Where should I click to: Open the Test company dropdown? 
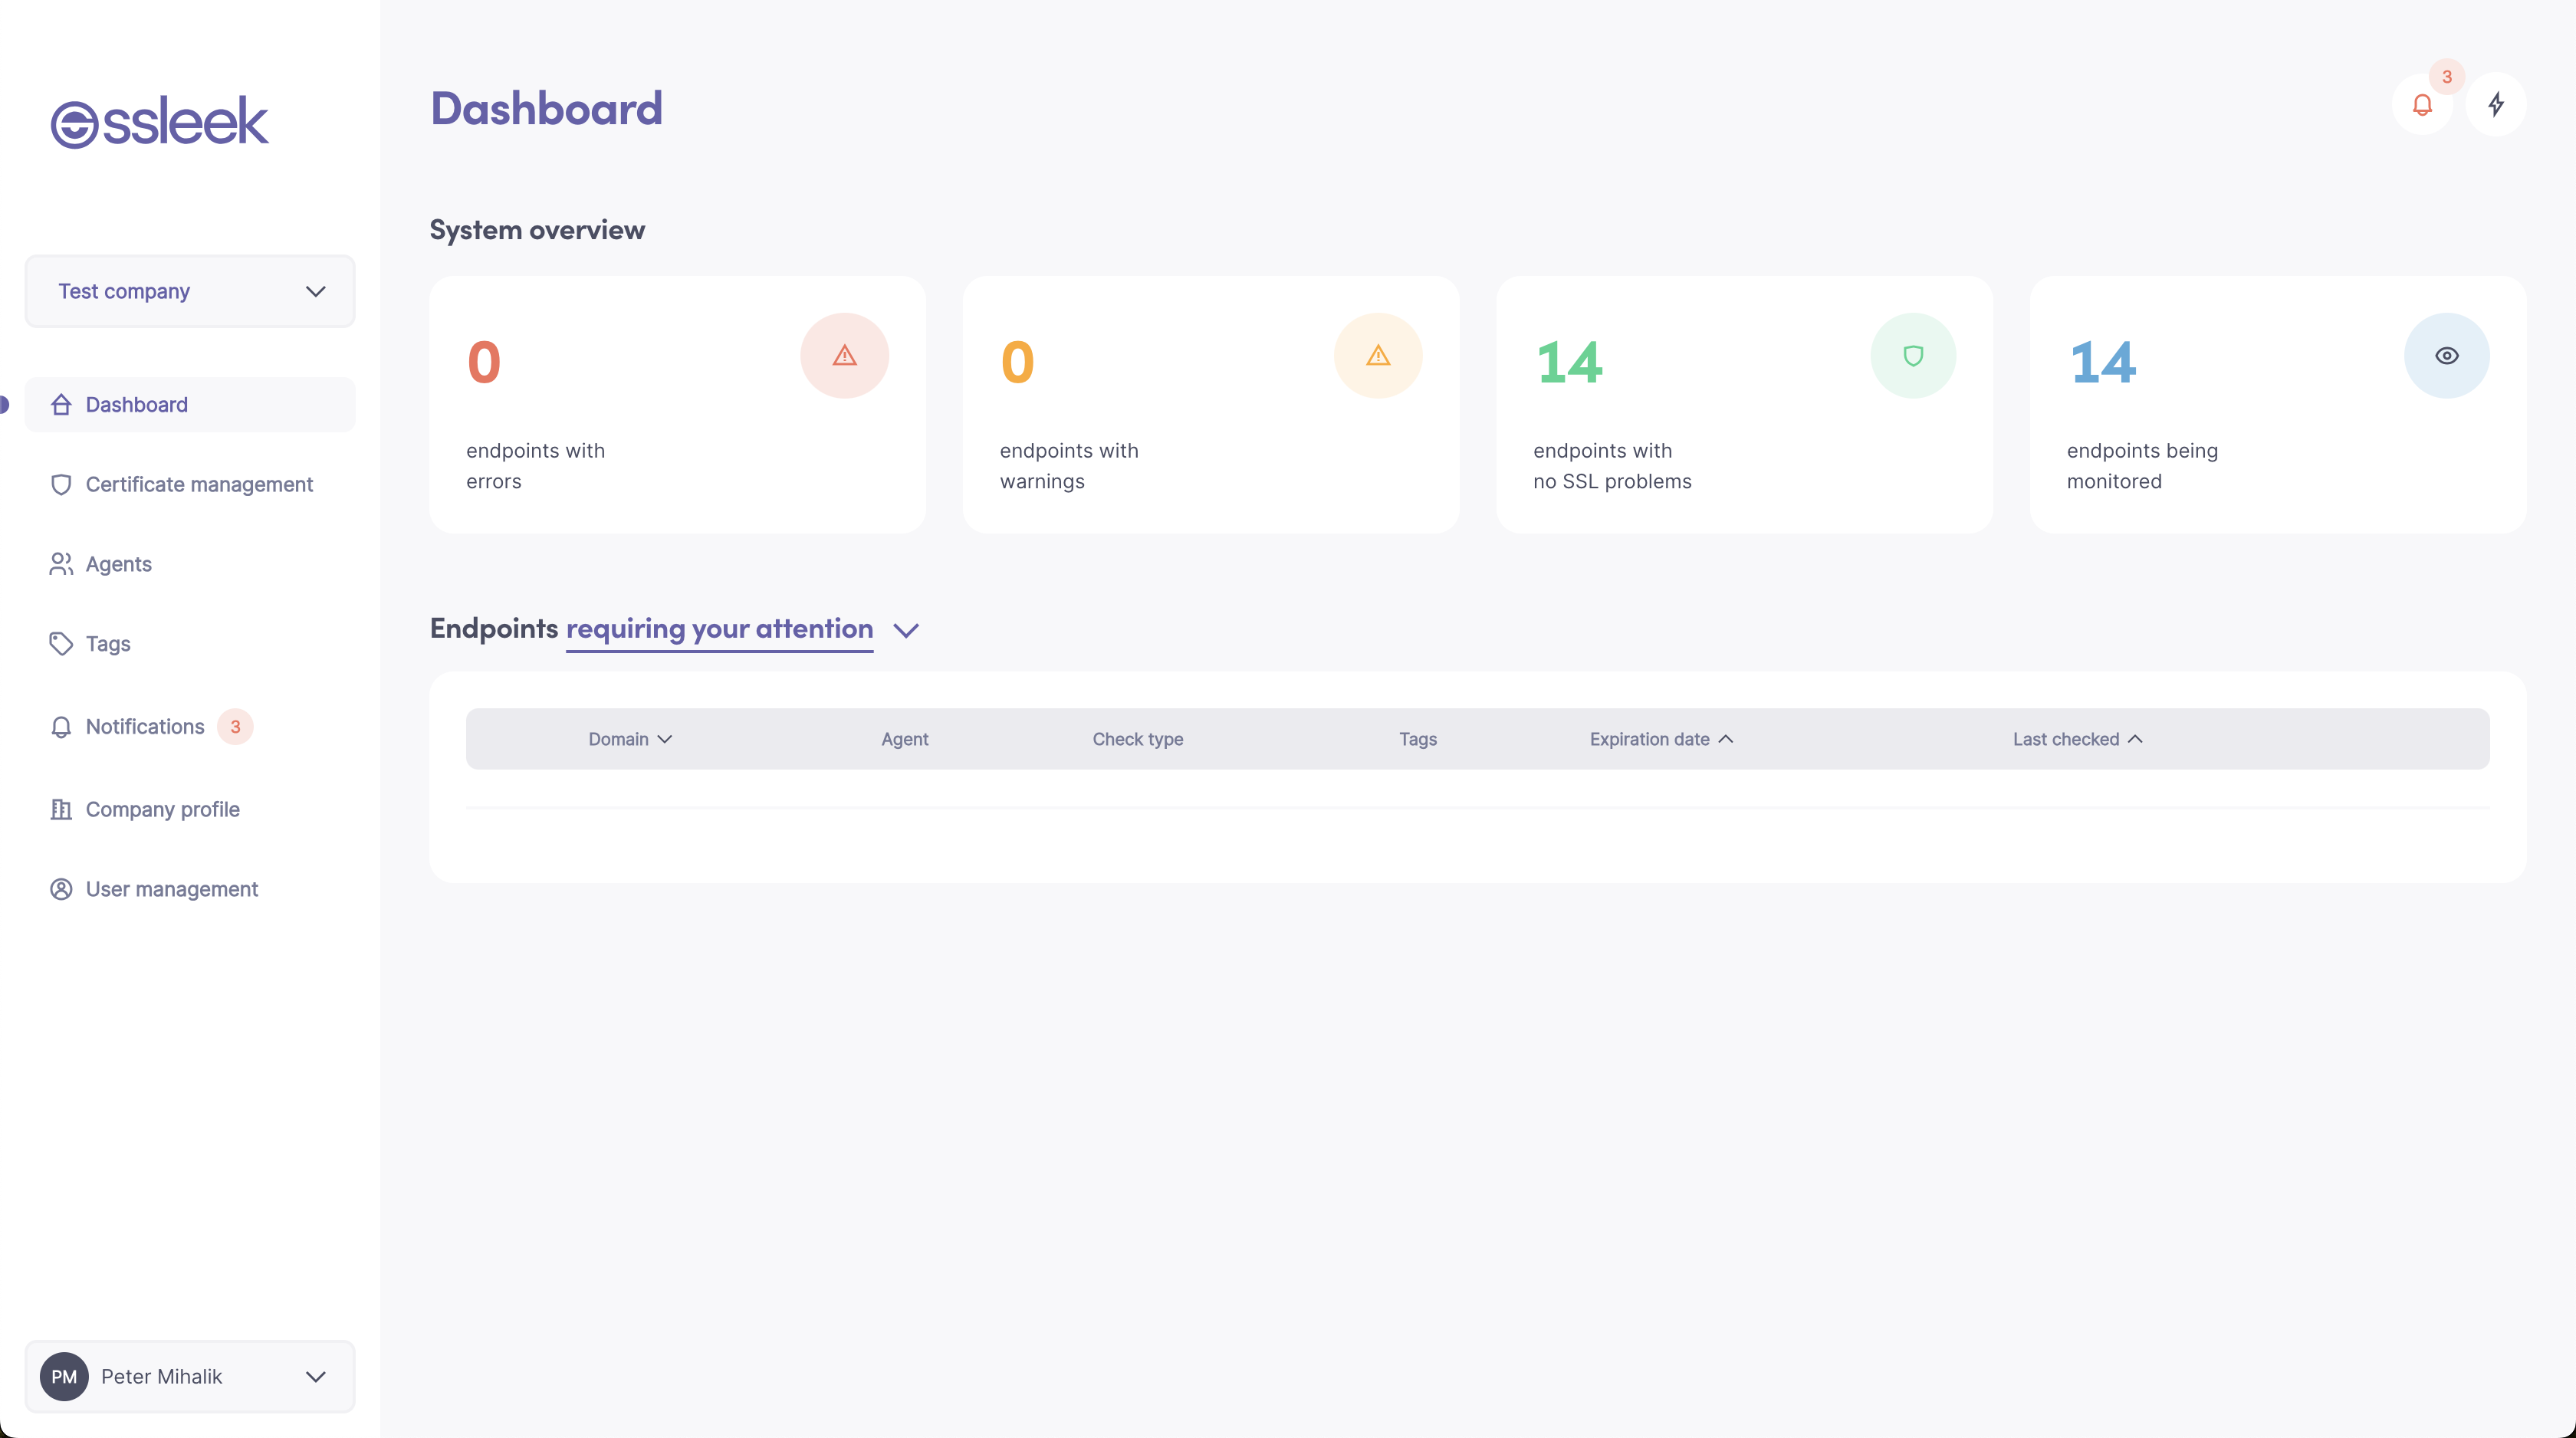pos(190,291)
